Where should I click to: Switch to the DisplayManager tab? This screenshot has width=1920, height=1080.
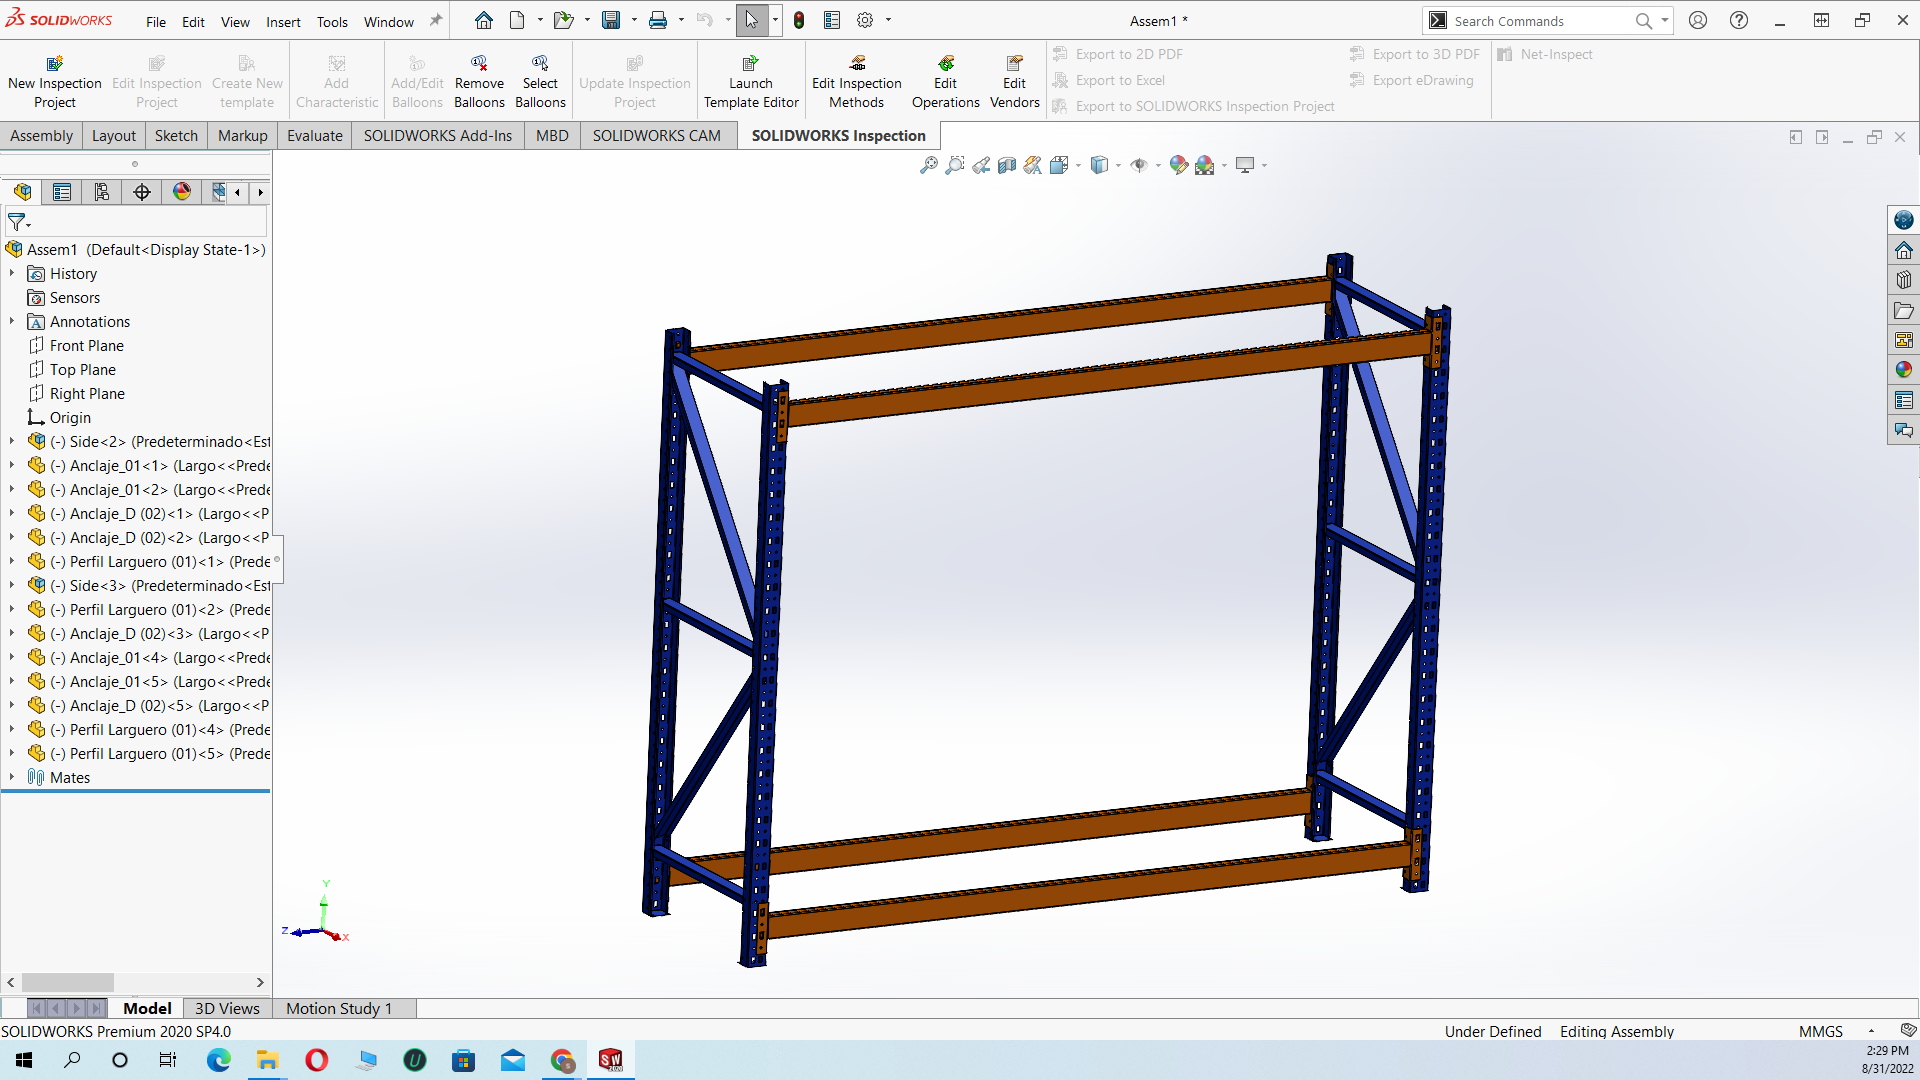point(181,192)
